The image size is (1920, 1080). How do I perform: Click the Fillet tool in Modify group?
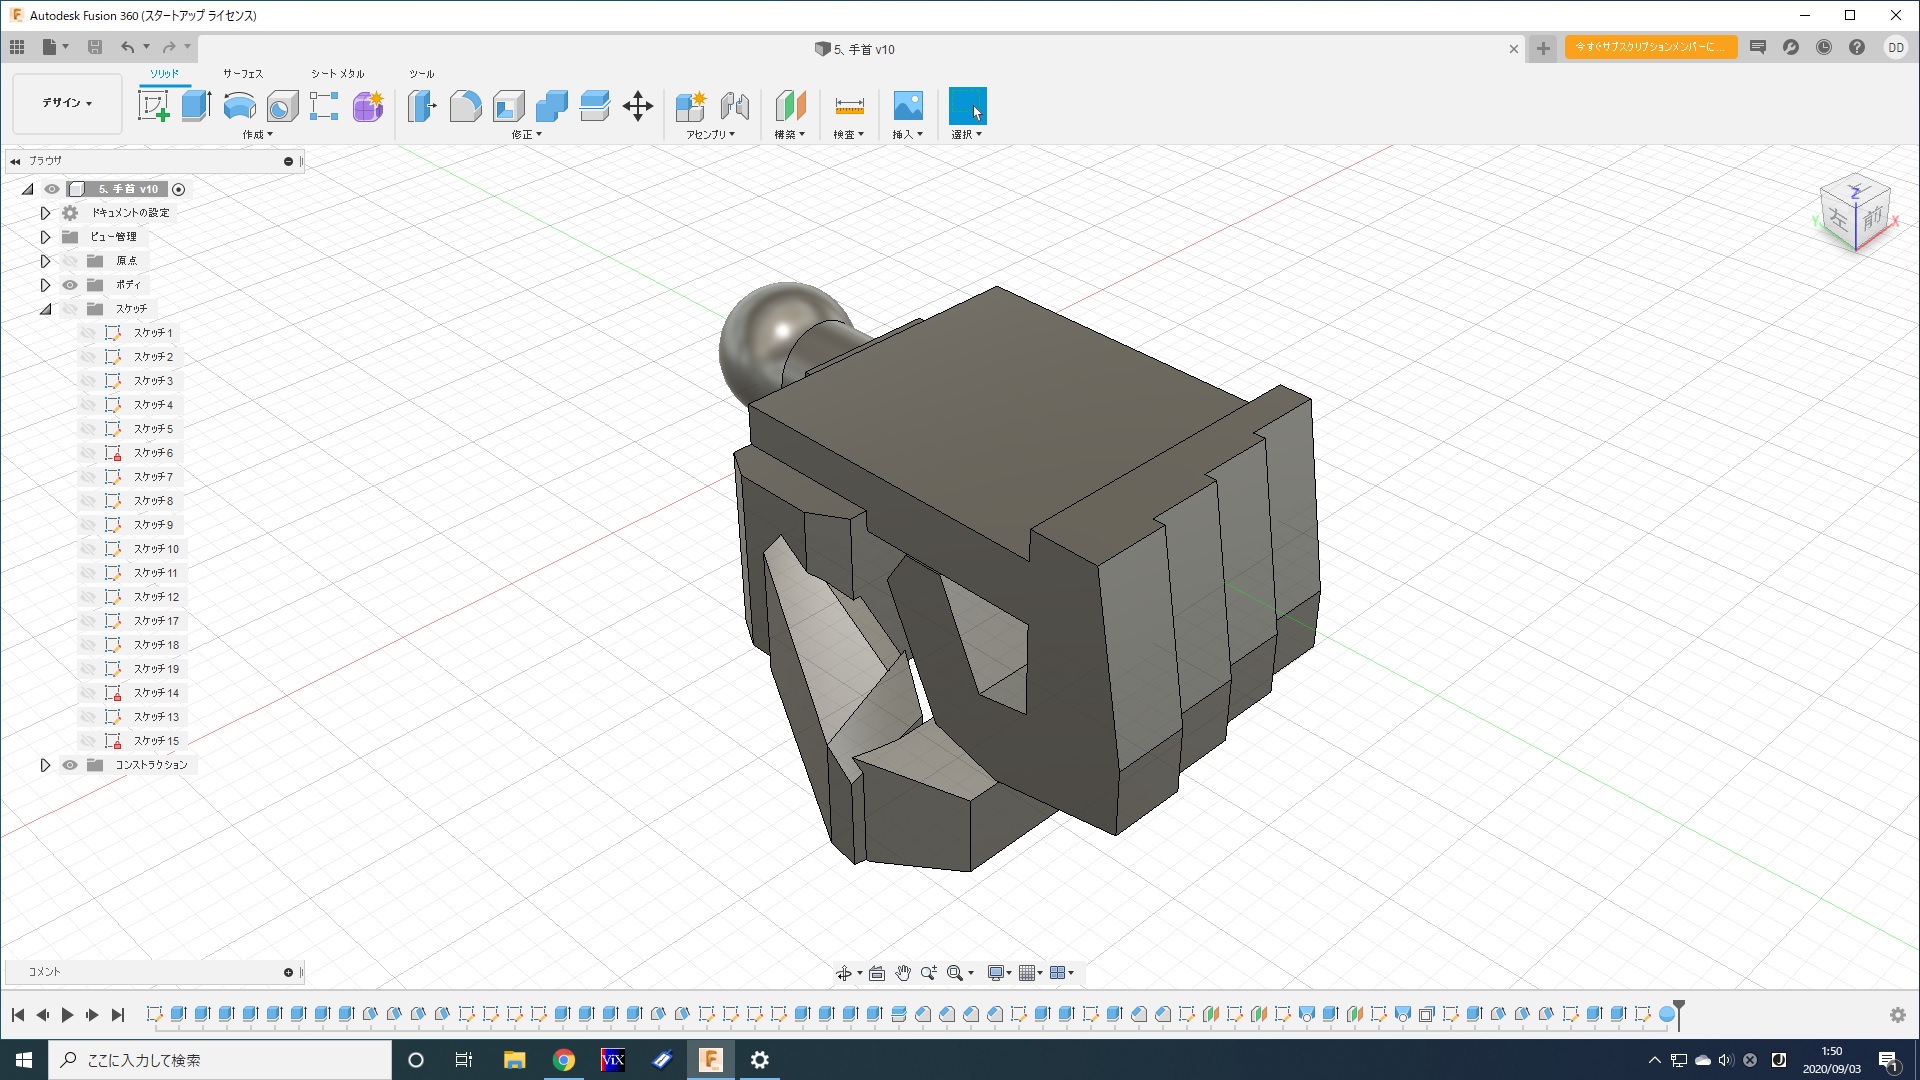(465, 106)
